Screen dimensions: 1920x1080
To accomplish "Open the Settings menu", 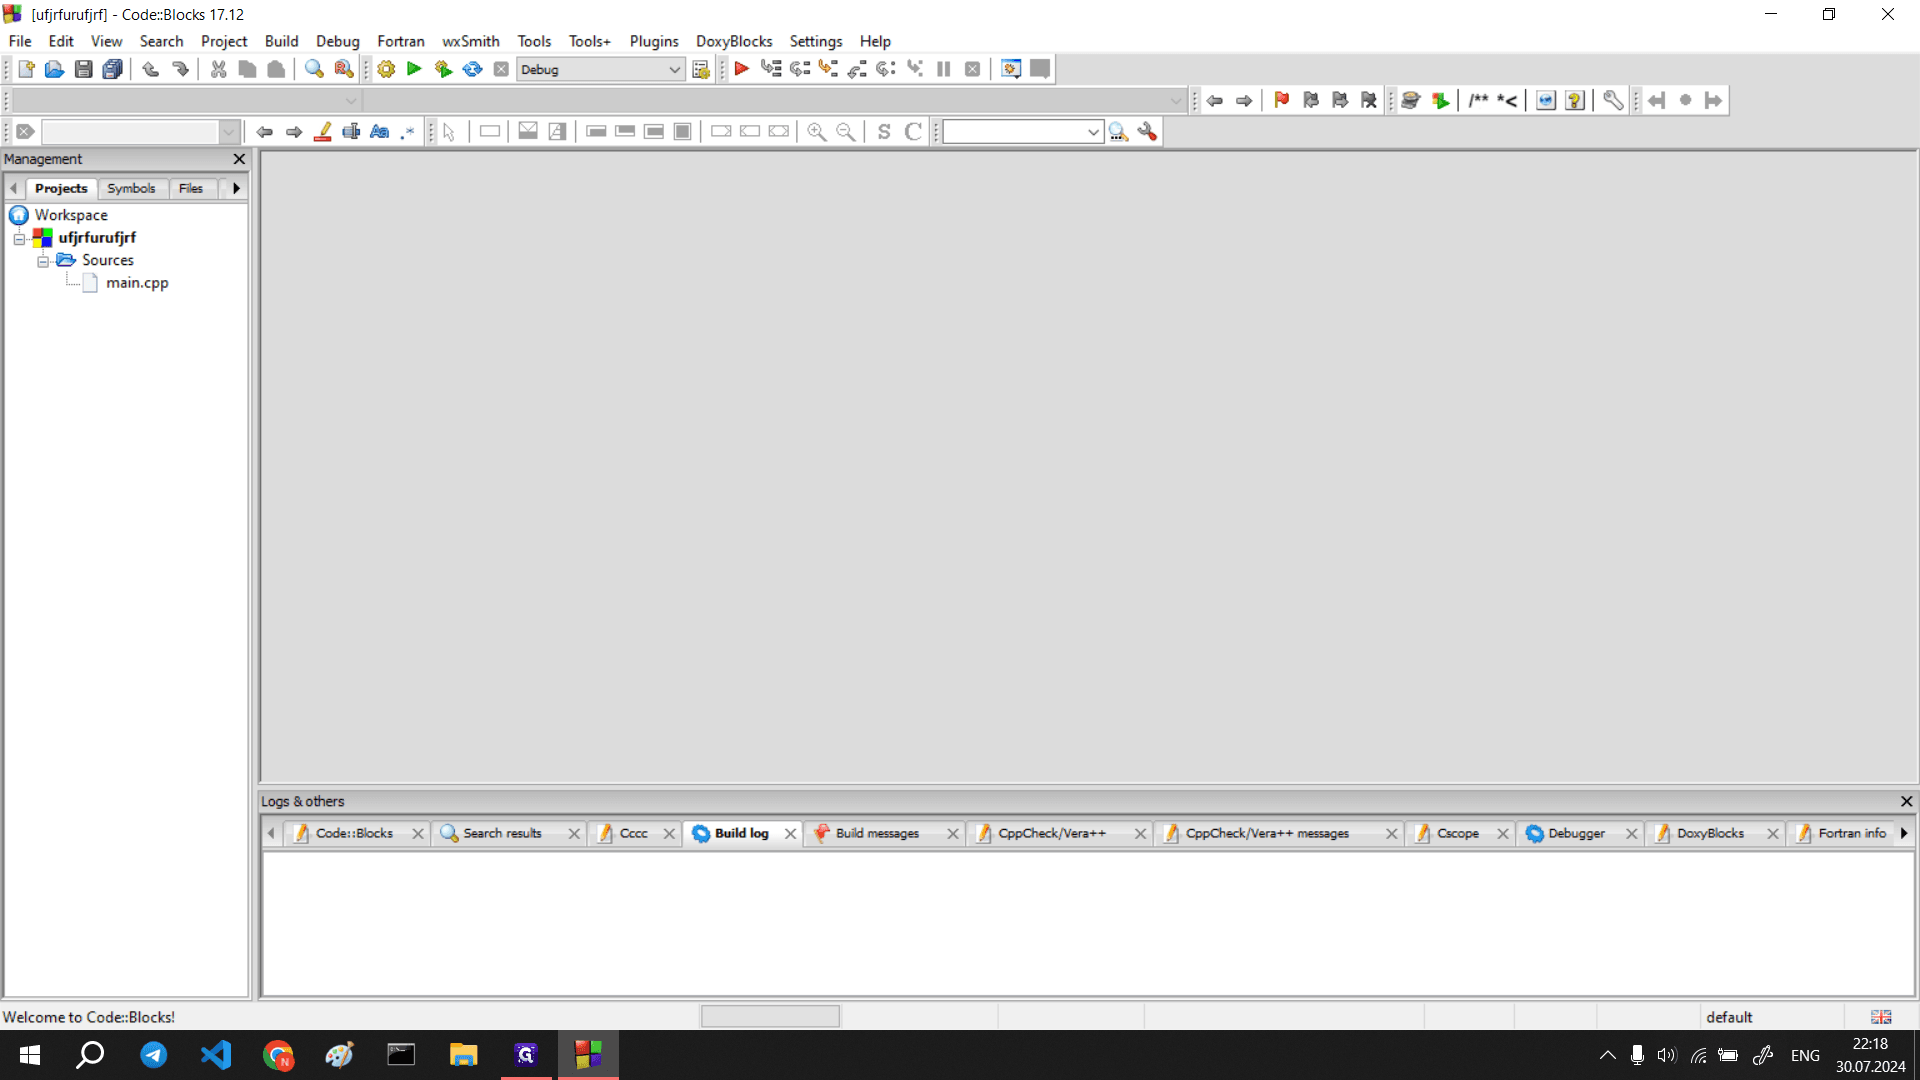I will point(815,41).
